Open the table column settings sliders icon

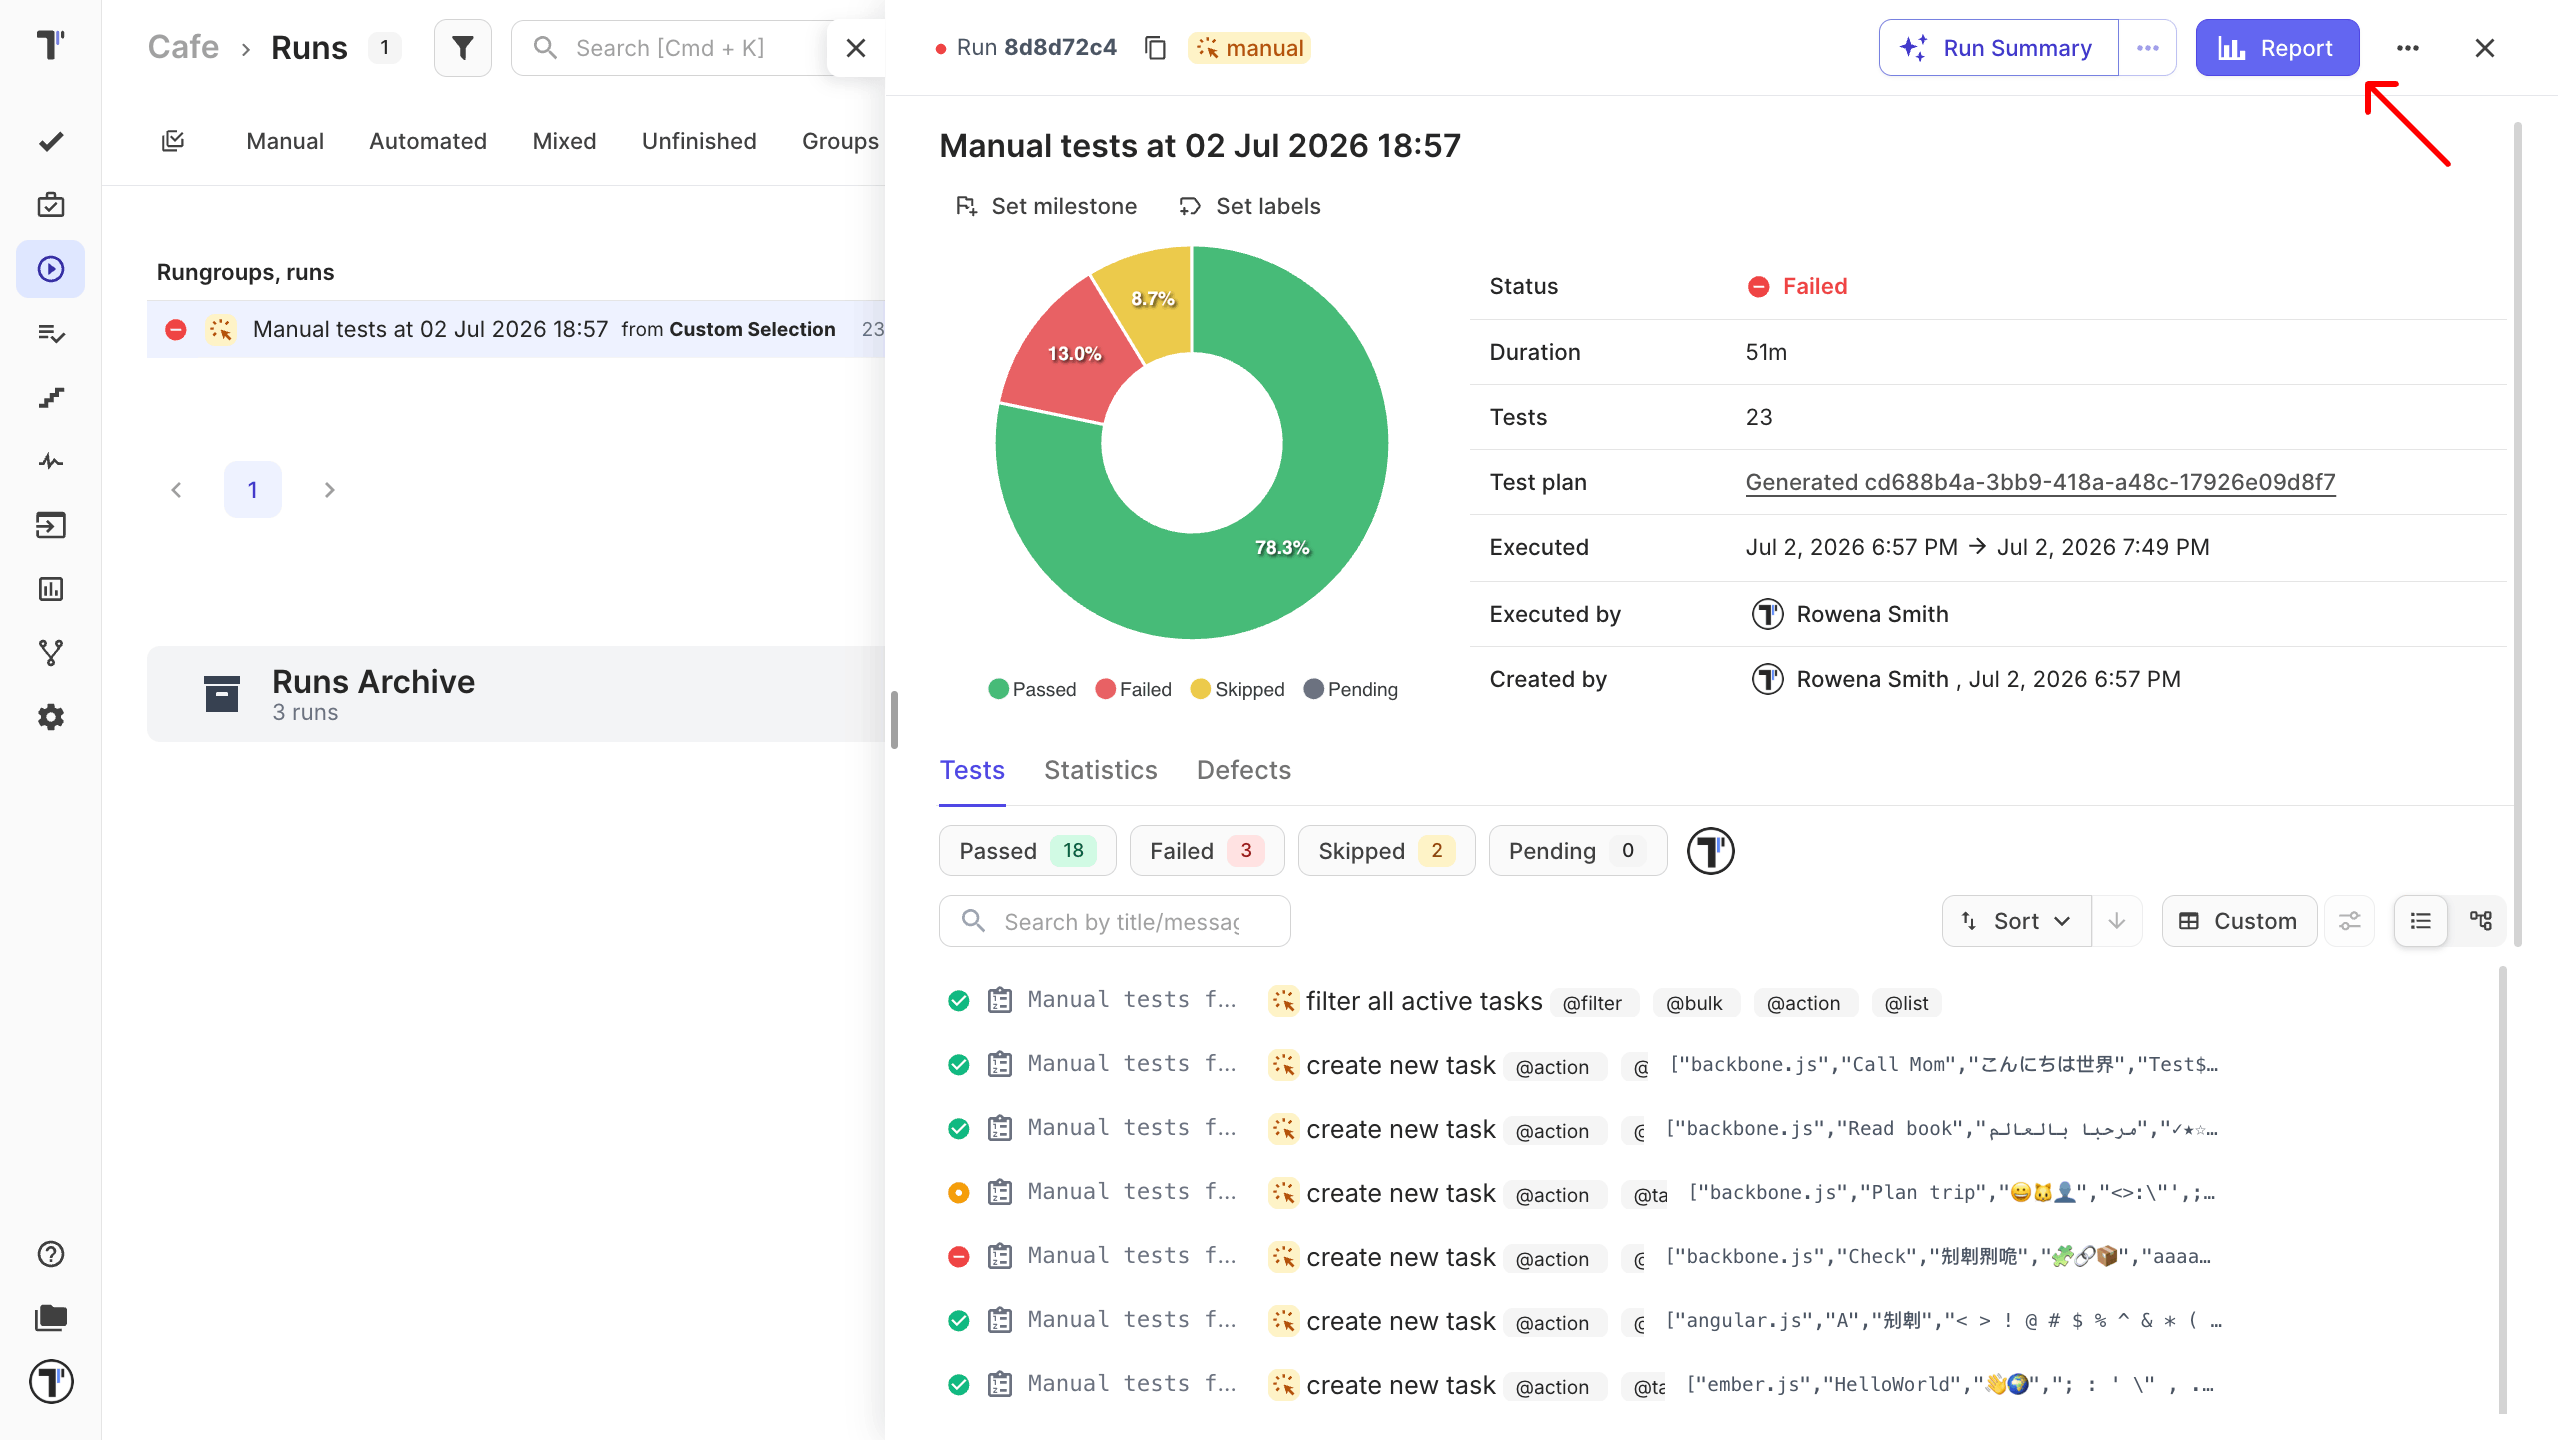[x=2349, y=921]
